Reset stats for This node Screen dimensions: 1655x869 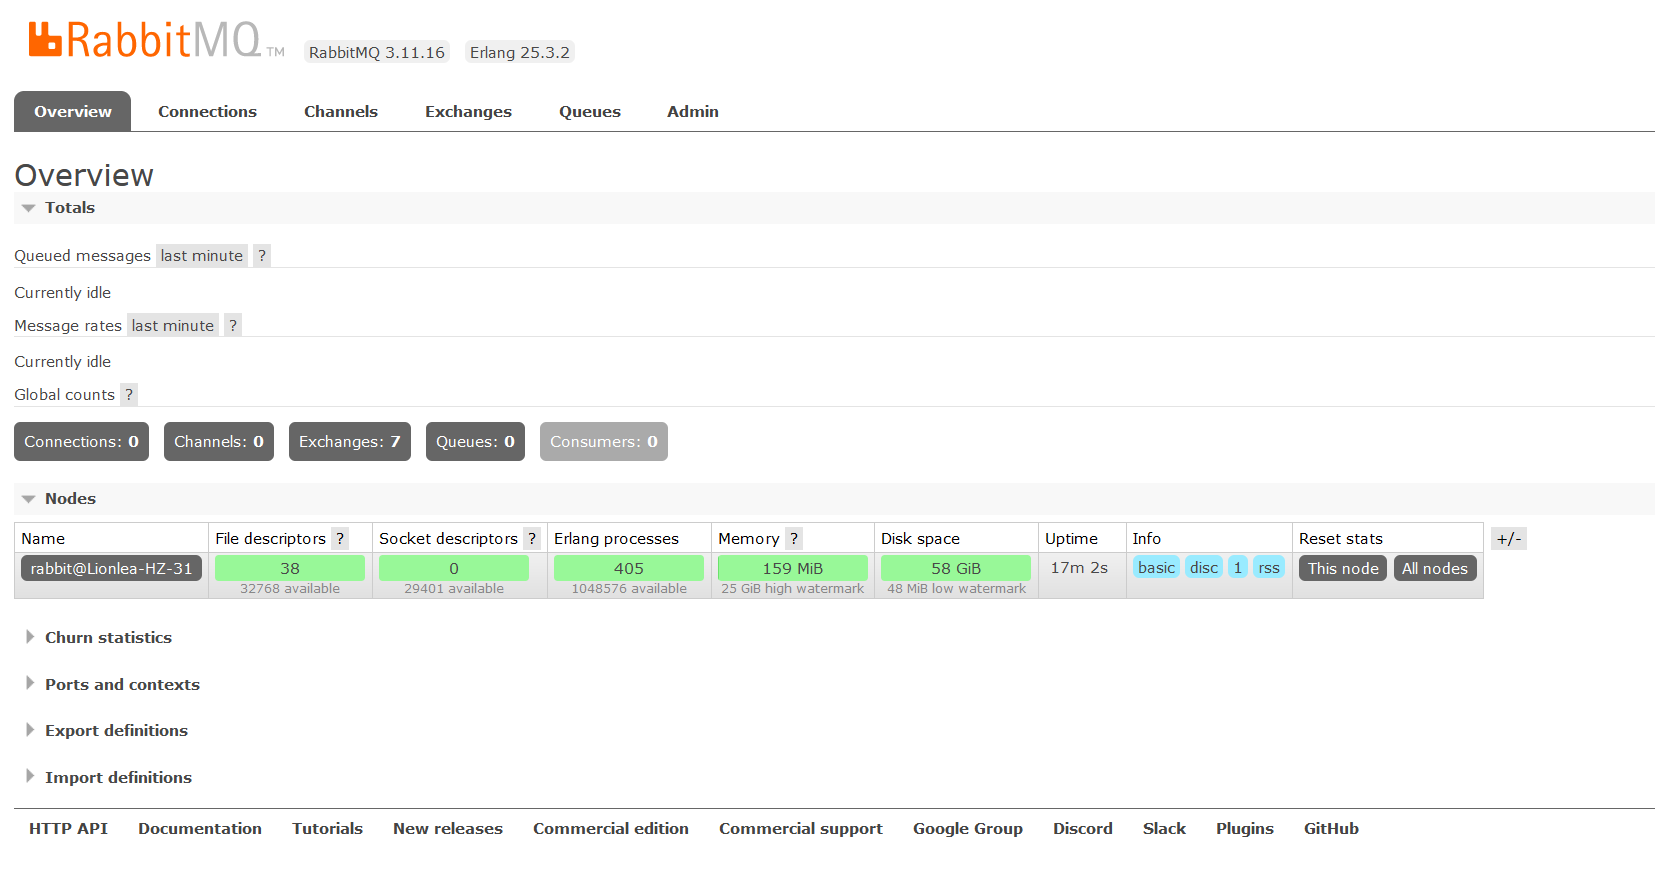coord(1343,569)
